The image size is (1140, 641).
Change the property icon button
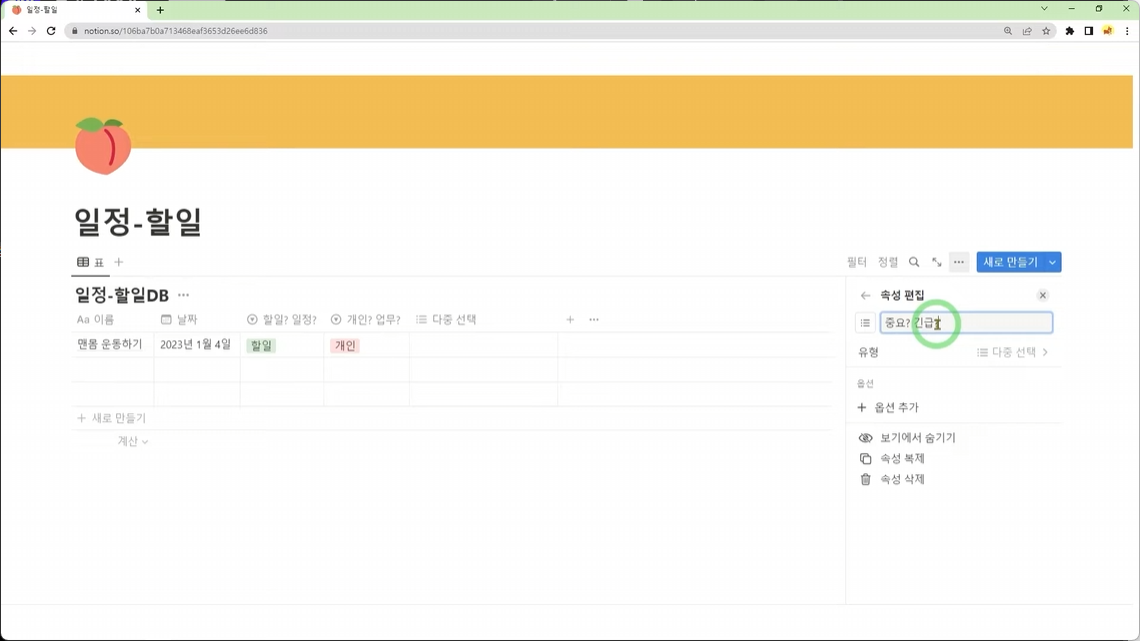pyautogui.click(x=865, y=323)
